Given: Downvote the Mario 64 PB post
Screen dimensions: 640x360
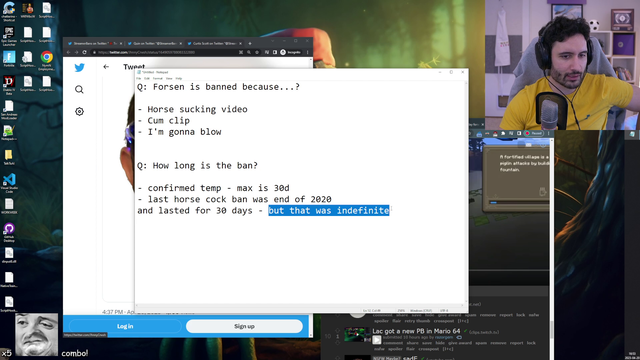Looking at the screenshot, I should point(338,342).
